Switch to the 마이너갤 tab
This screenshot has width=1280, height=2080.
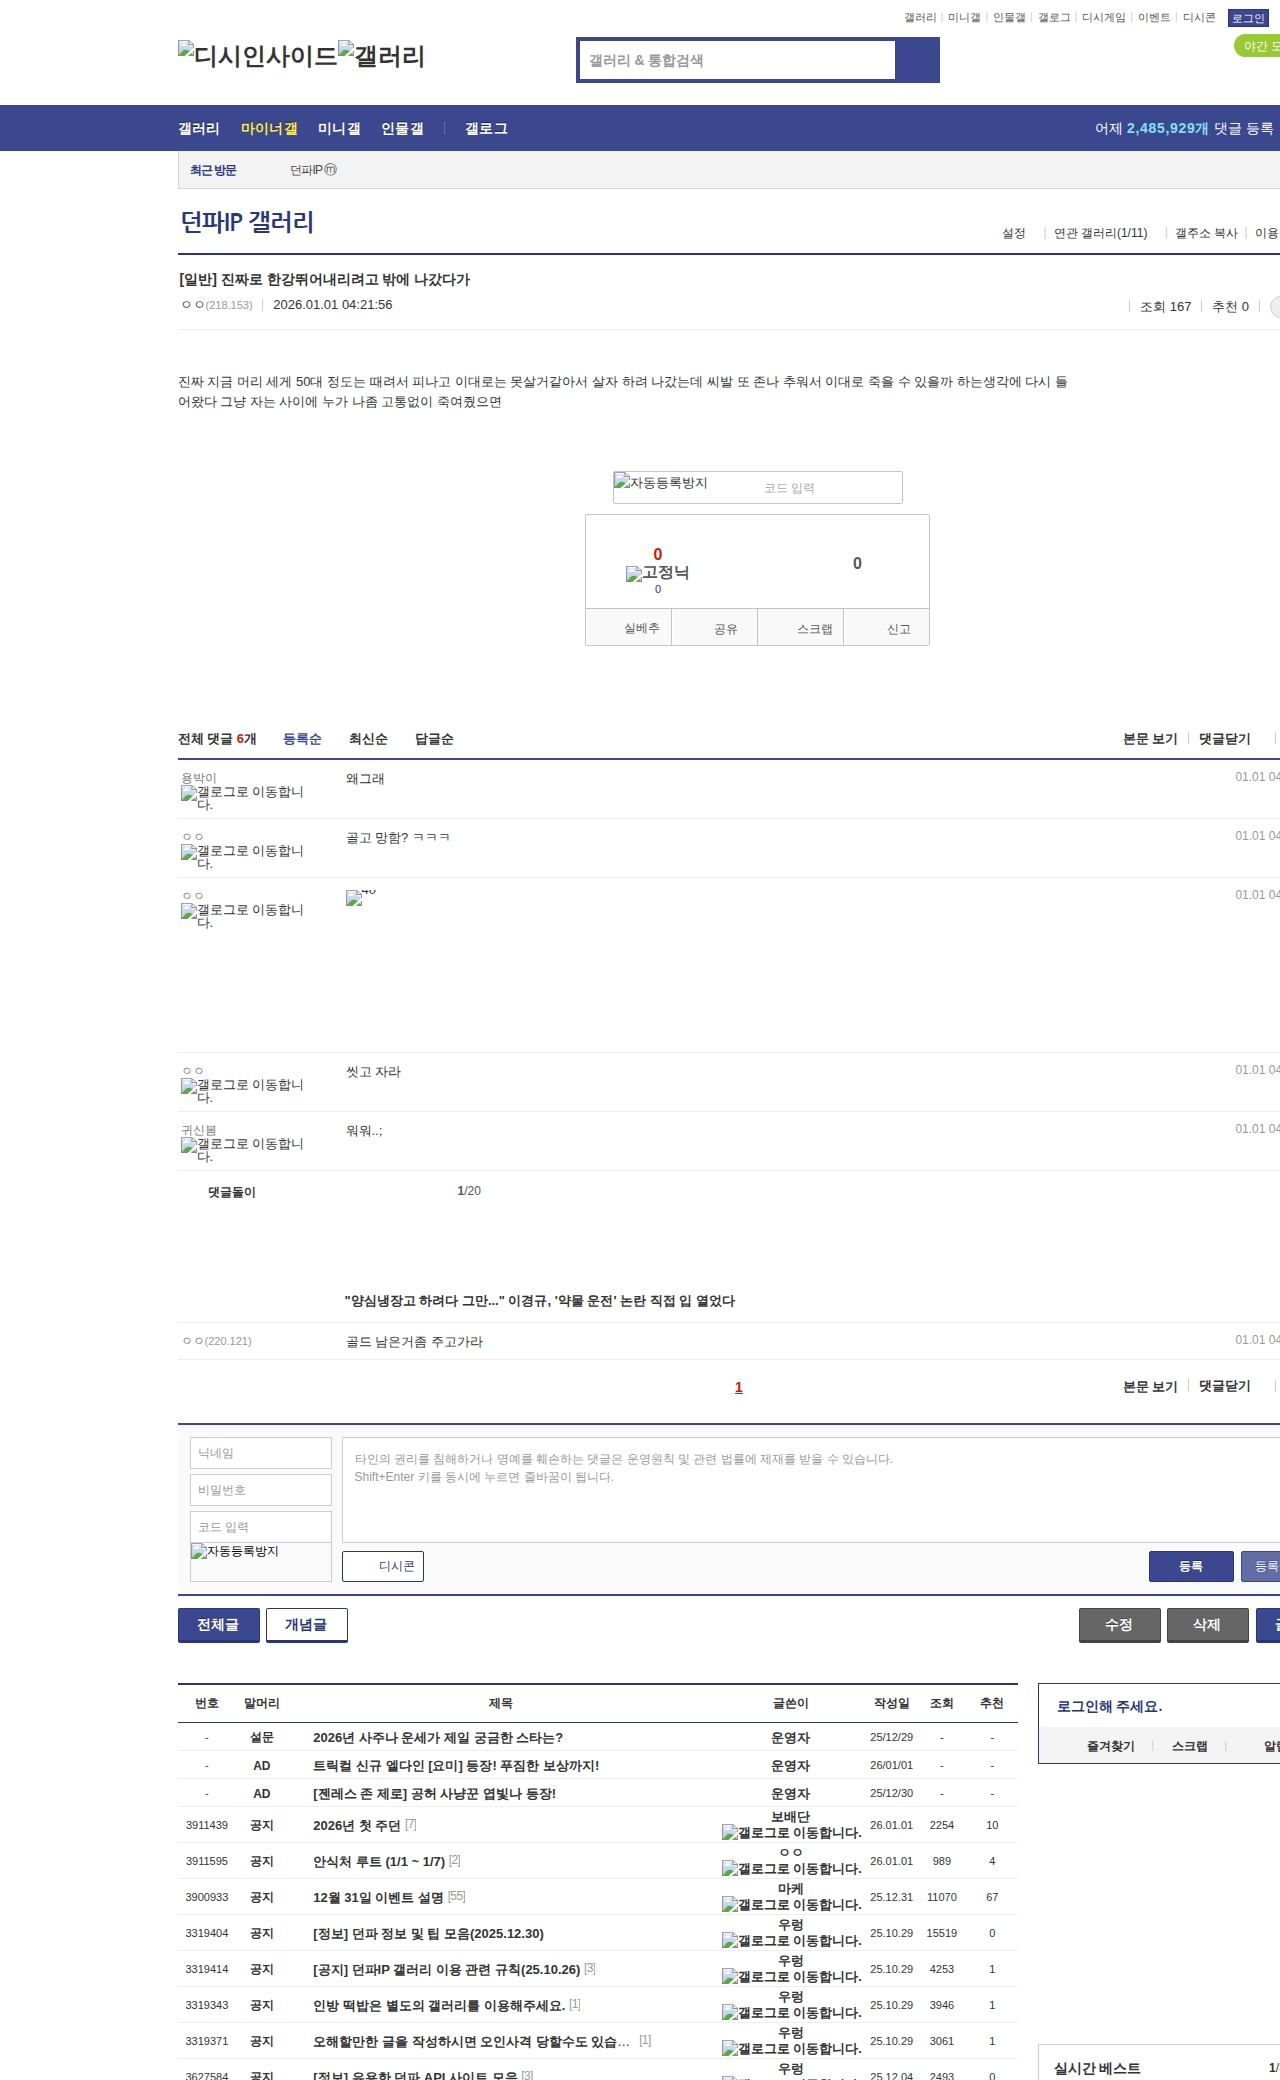(269, 128)
